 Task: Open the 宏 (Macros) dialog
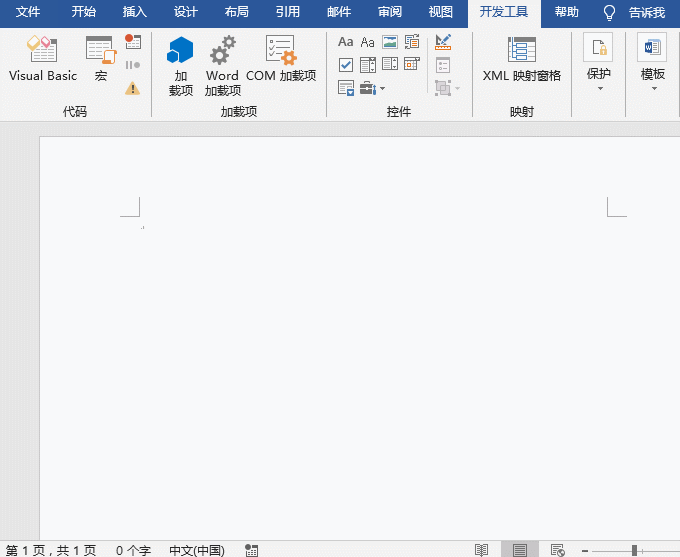pyautogui.click(x=101, y=59)
